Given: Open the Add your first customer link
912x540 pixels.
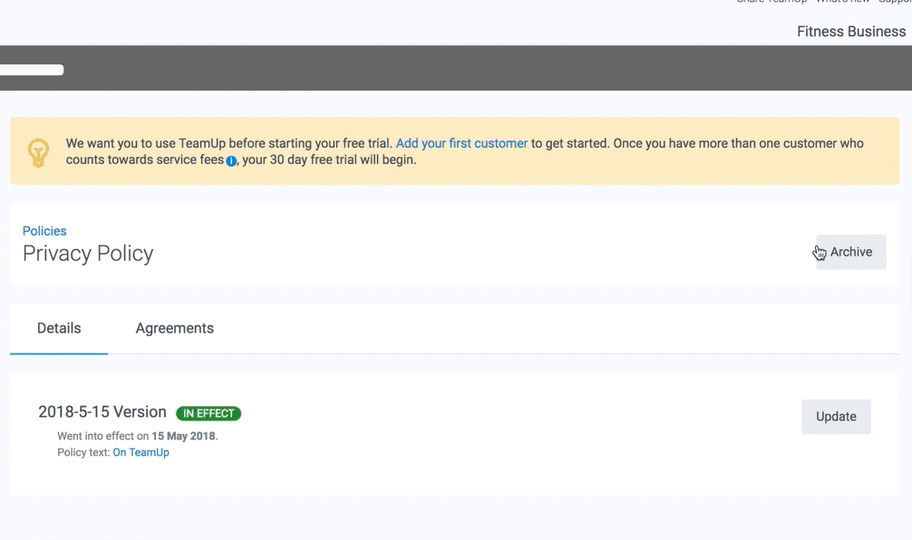Looking at the screenshot, I should (461, 143).
